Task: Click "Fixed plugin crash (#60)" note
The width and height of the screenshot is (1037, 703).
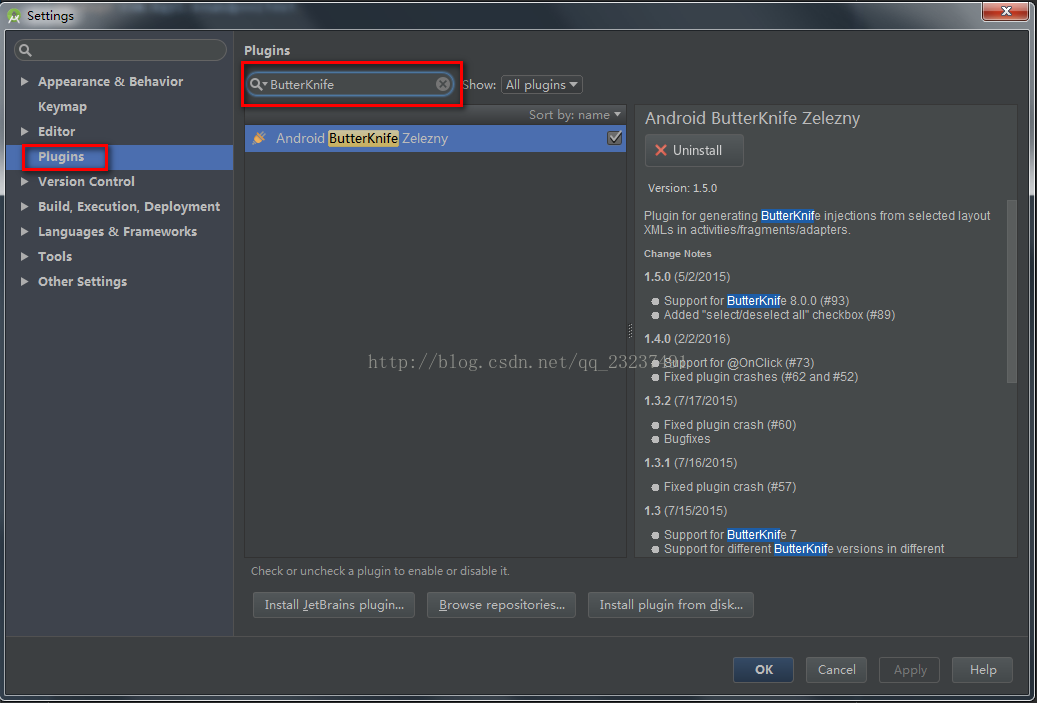Action: tap(729, 425)
